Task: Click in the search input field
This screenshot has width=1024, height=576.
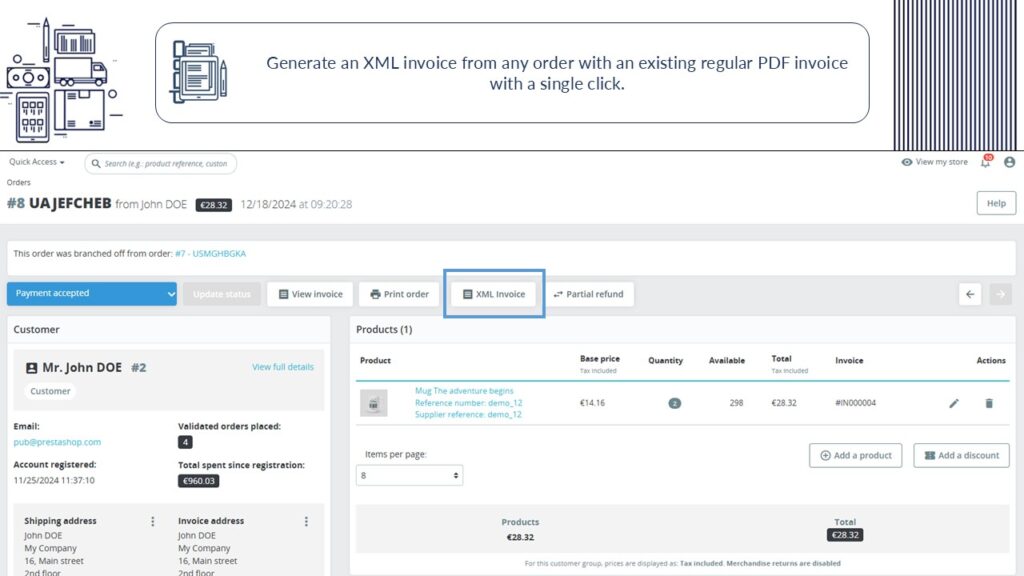Action: click(165, 163)
